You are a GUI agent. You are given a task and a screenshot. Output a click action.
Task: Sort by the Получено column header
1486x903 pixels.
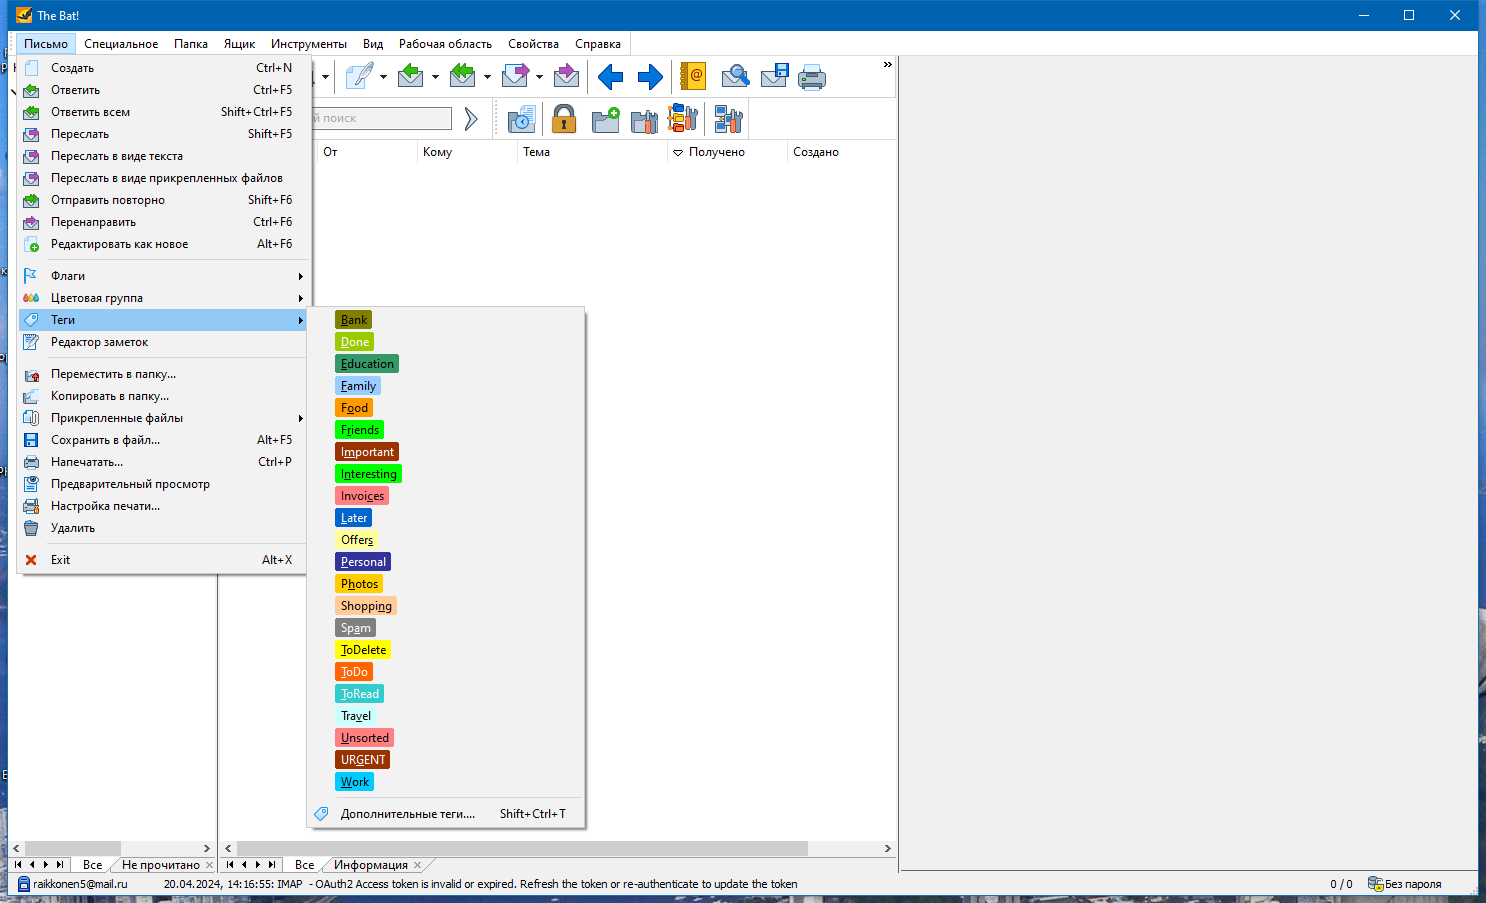pyautogui.click(x=727, y=152)
